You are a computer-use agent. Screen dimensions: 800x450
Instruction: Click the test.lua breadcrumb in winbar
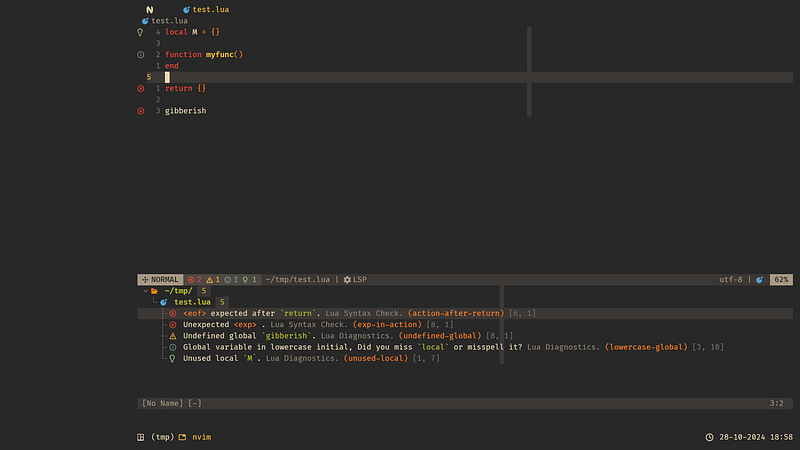165,21
